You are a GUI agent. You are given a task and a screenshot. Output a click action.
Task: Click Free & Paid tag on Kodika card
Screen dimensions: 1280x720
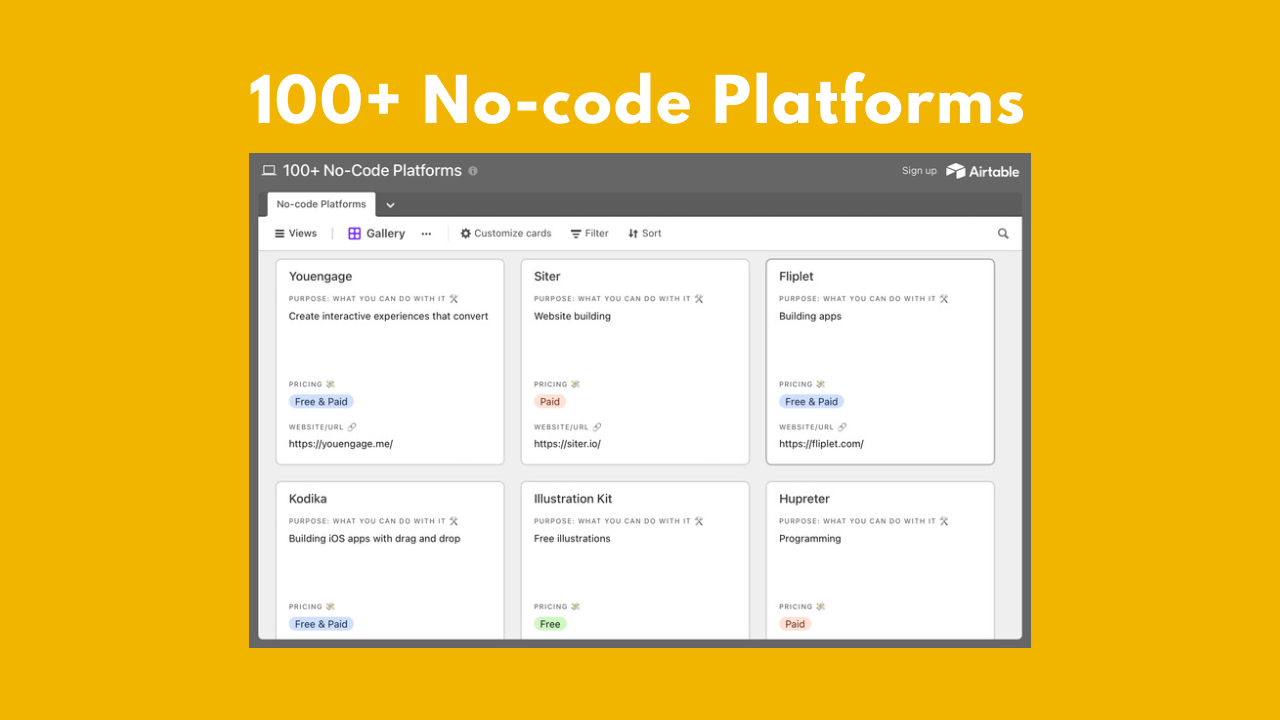click(x=321, y=624)
